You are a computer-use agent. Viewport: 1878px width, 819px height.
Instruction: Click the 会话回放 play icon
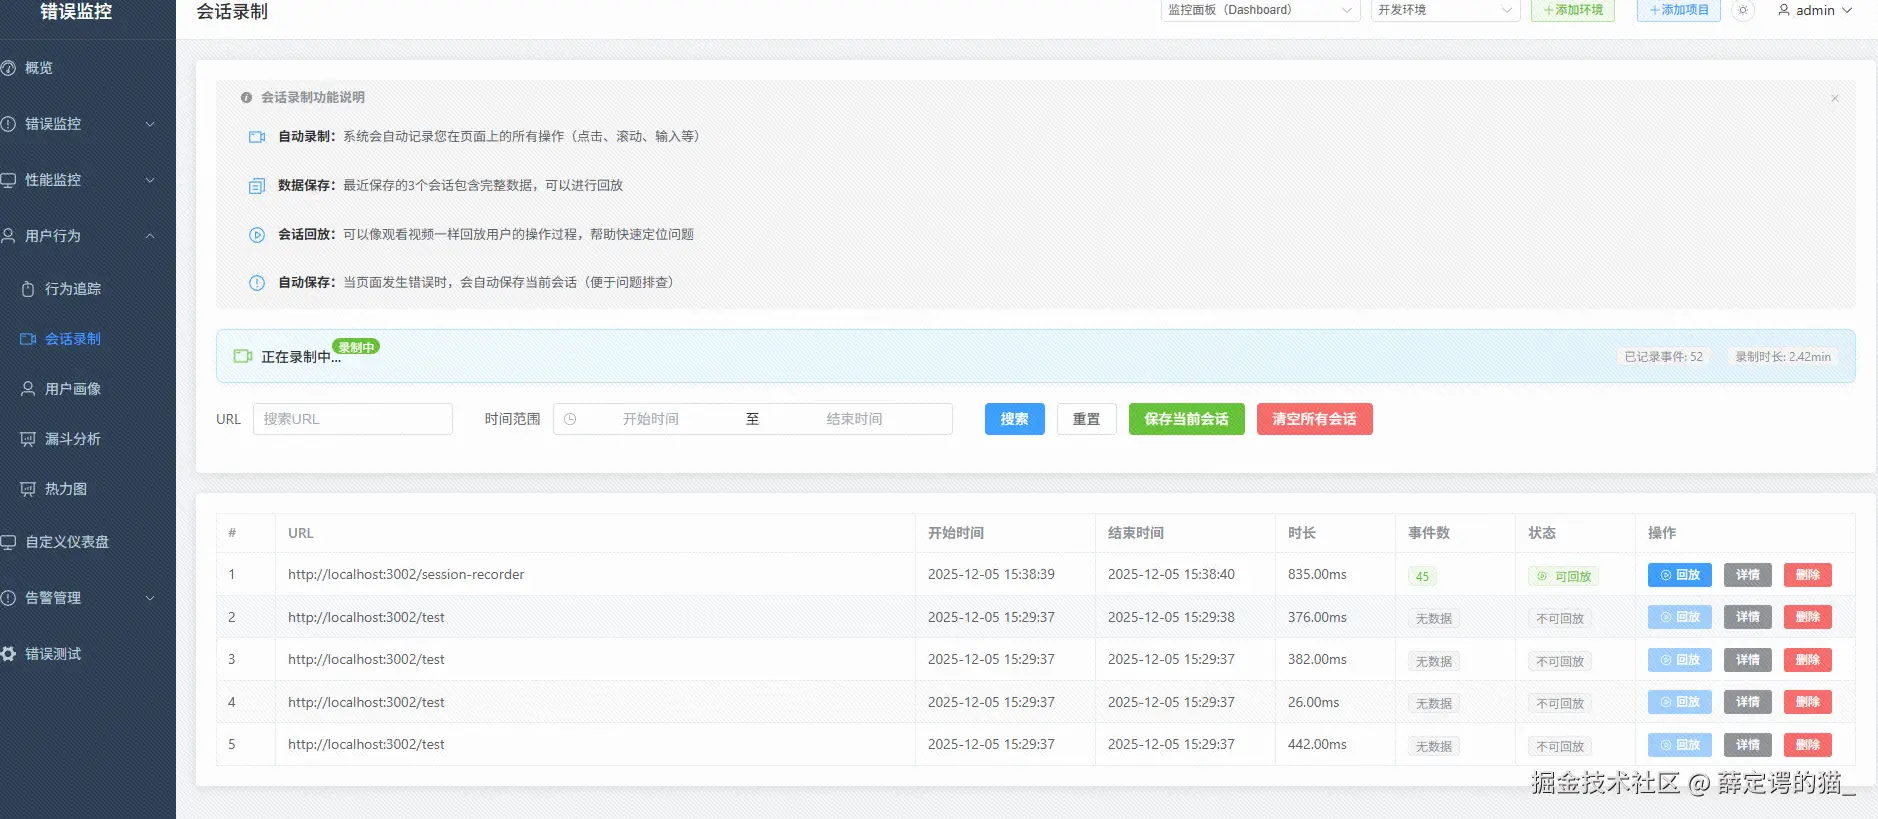(x=257, y=235)
